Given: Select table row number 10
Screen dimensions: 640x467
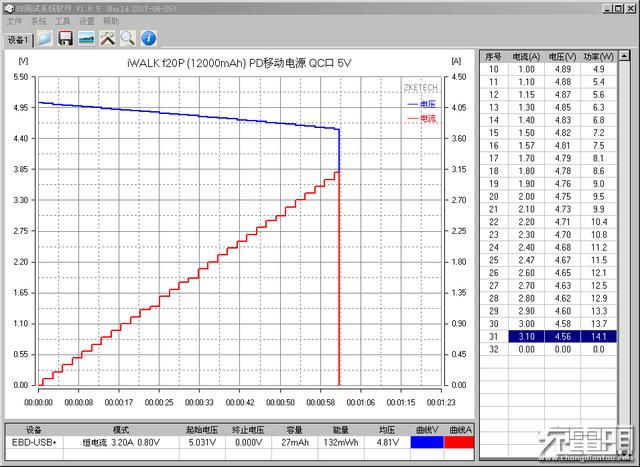Looking at the screenshot, I should pyautogui.click(x=549, y=69).
